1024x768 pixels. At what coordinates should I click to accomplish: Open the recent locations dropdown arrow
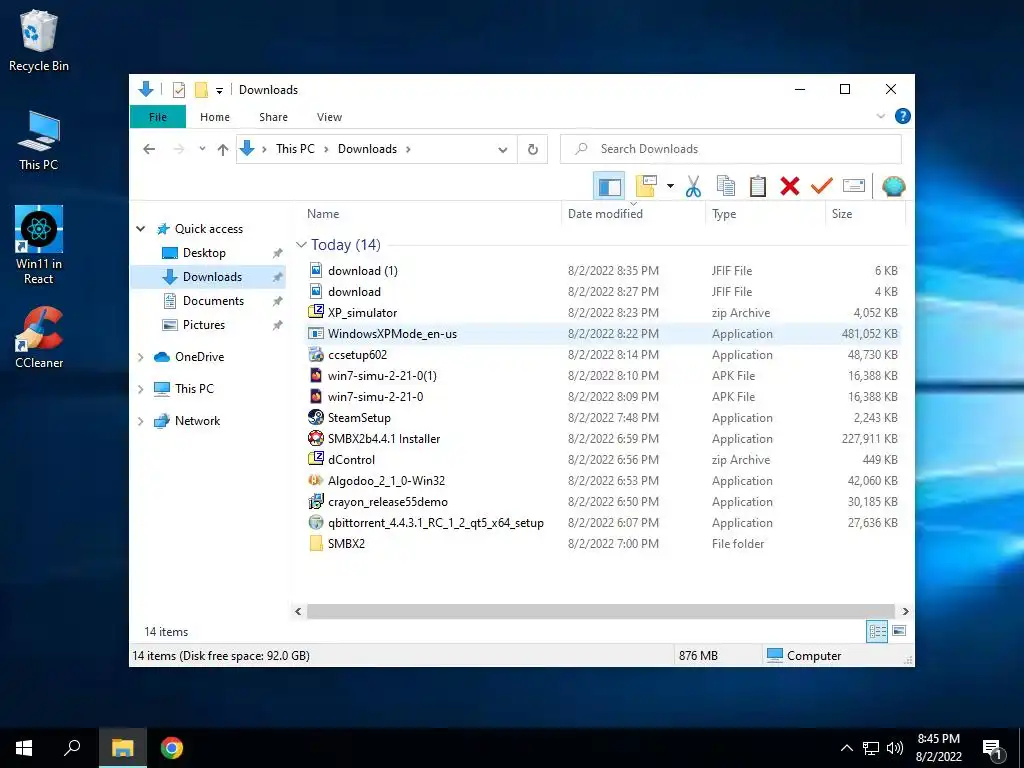(202, 149)
